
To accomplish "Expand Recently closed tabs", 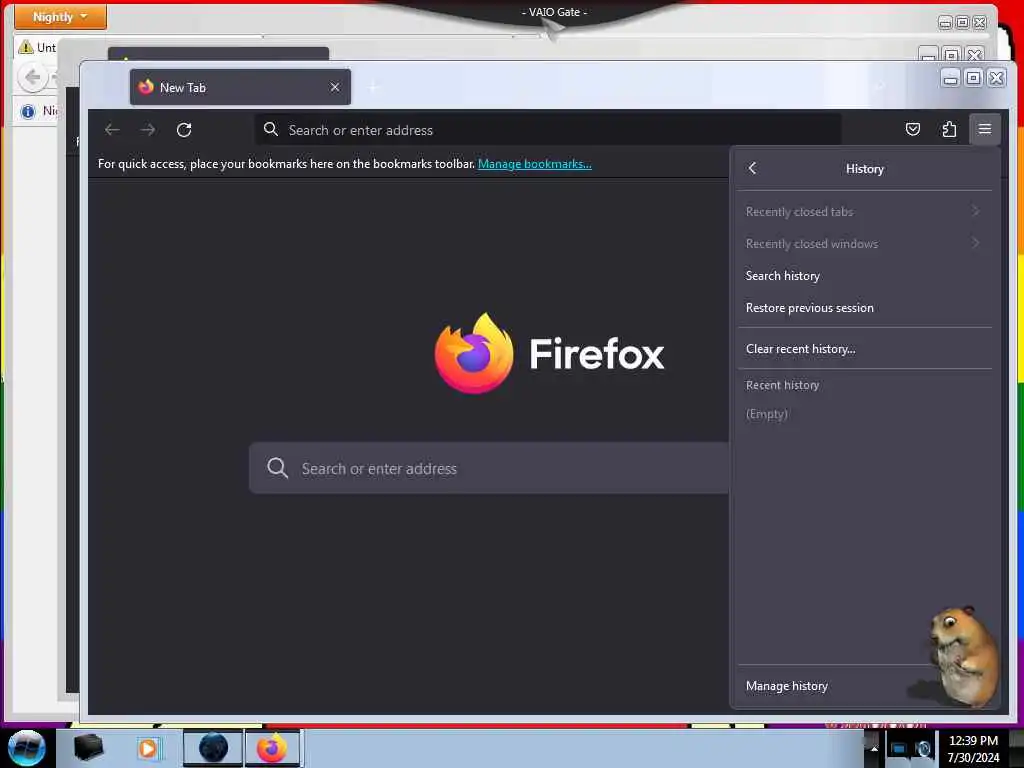I will [x=864, y=212].
